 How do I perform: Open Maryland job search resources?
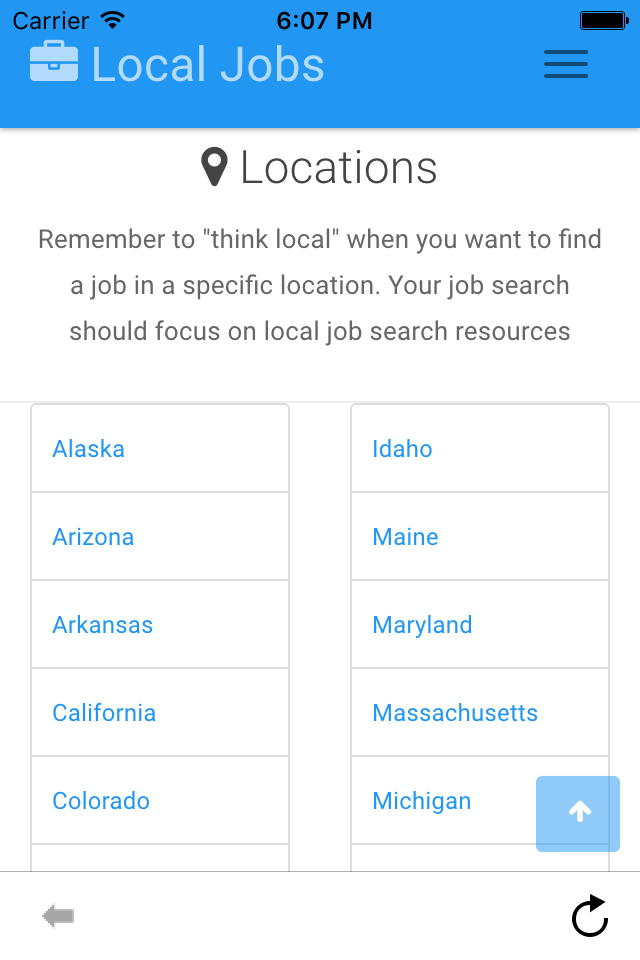422,625
